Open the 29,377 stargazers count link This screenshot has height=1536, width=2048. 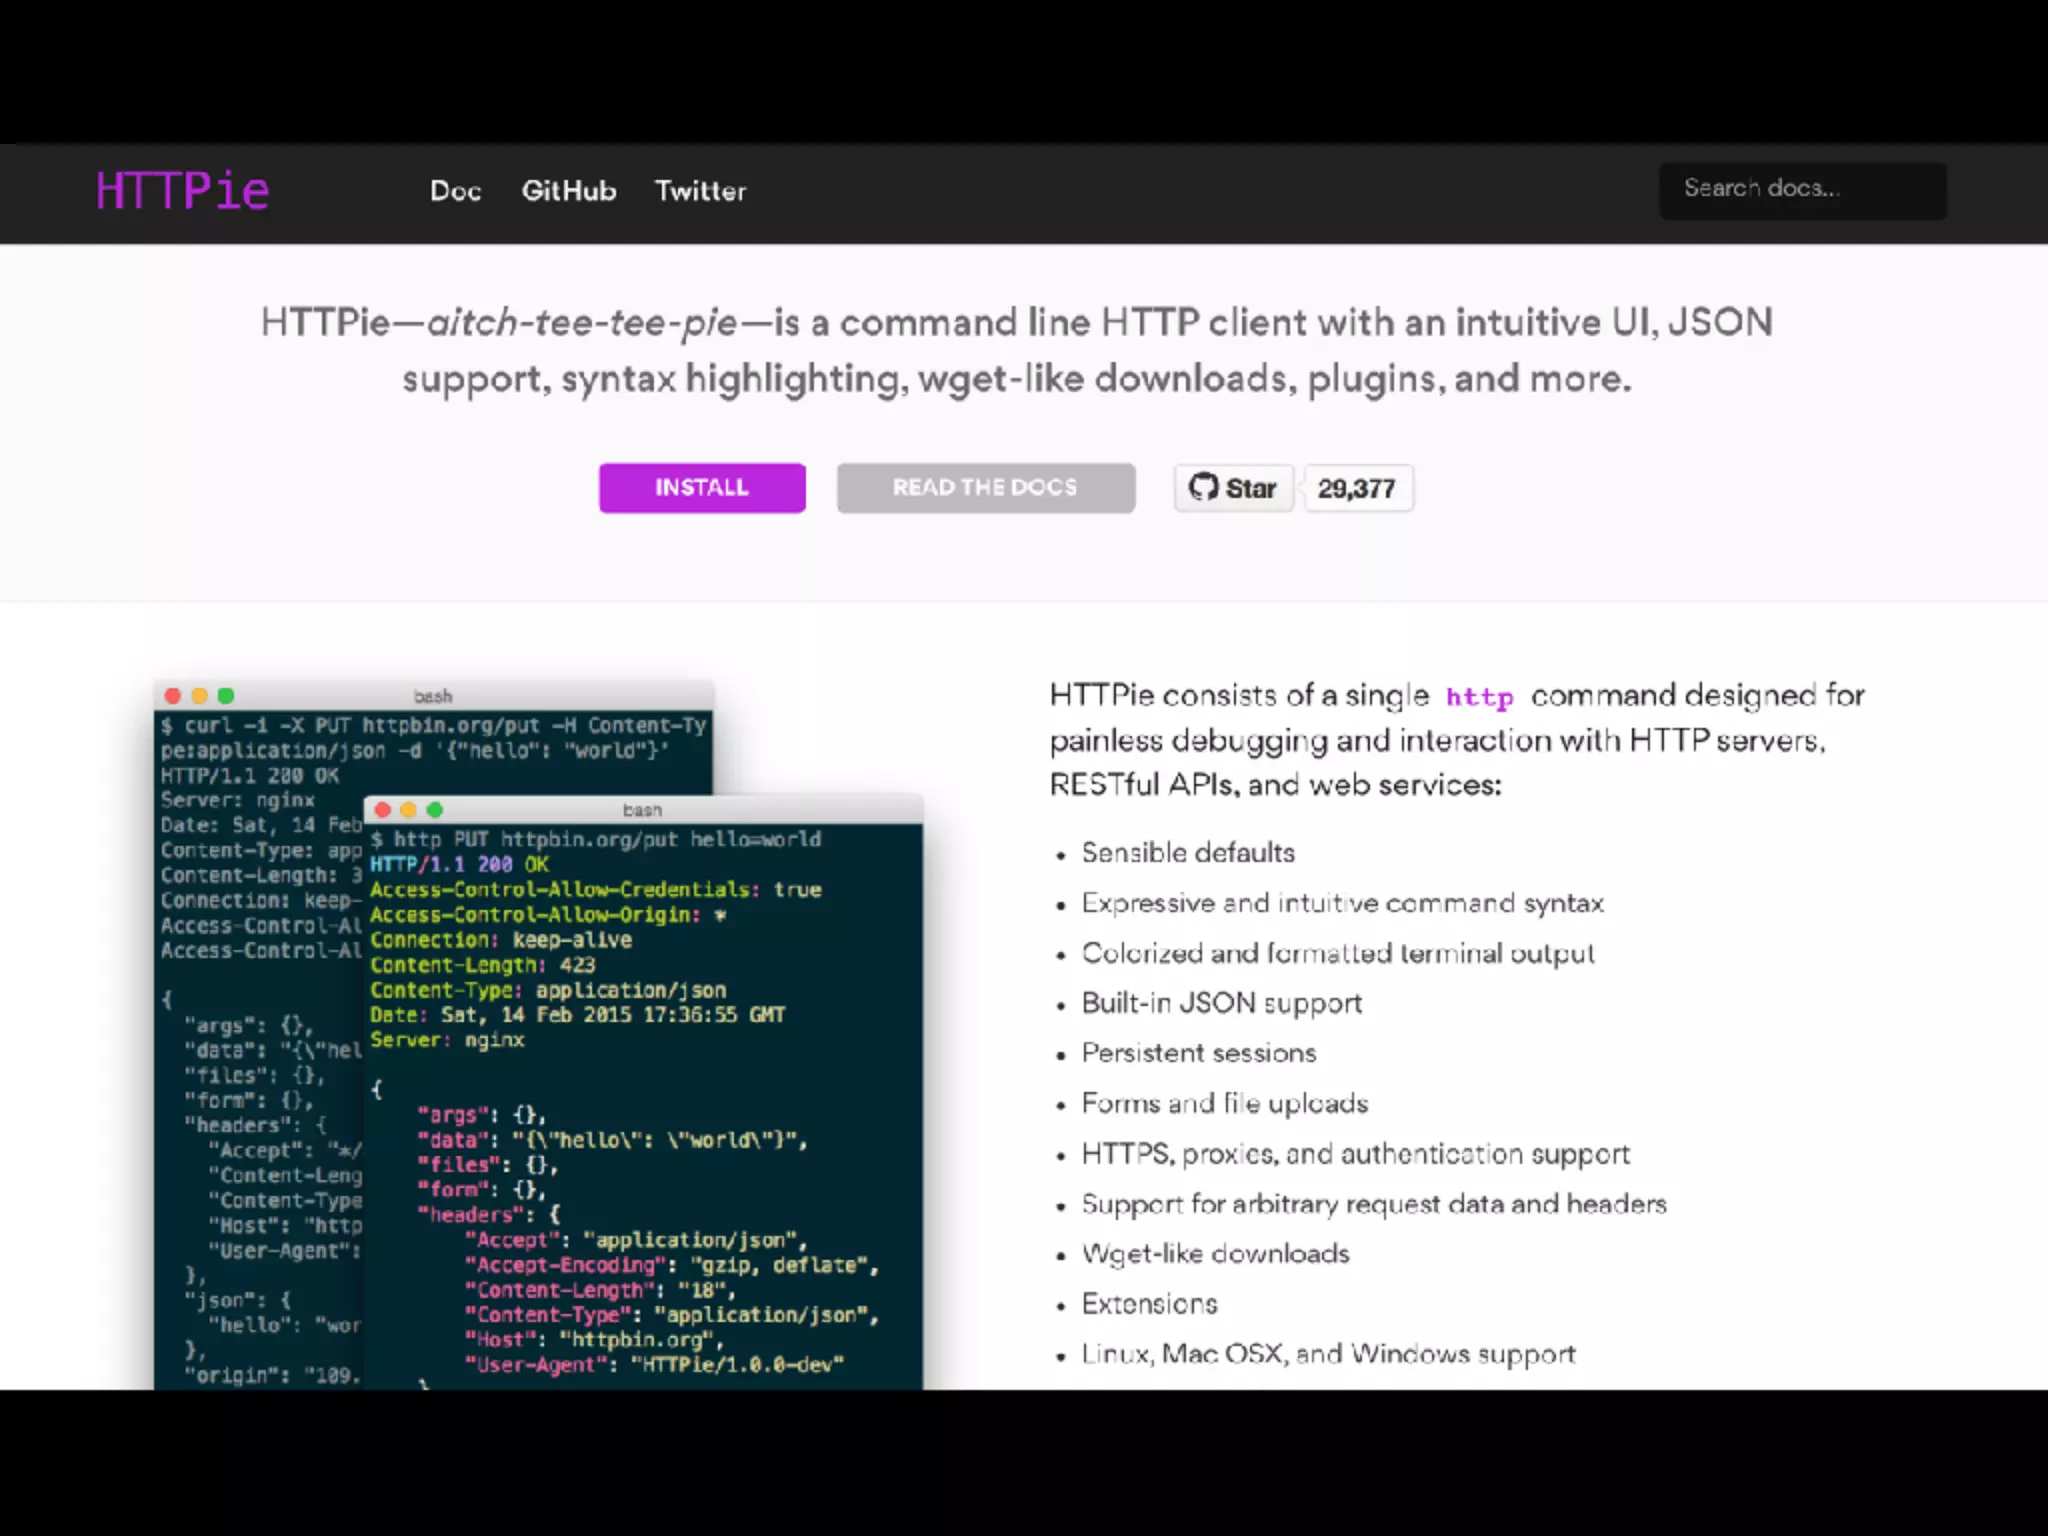[1356, 488]
